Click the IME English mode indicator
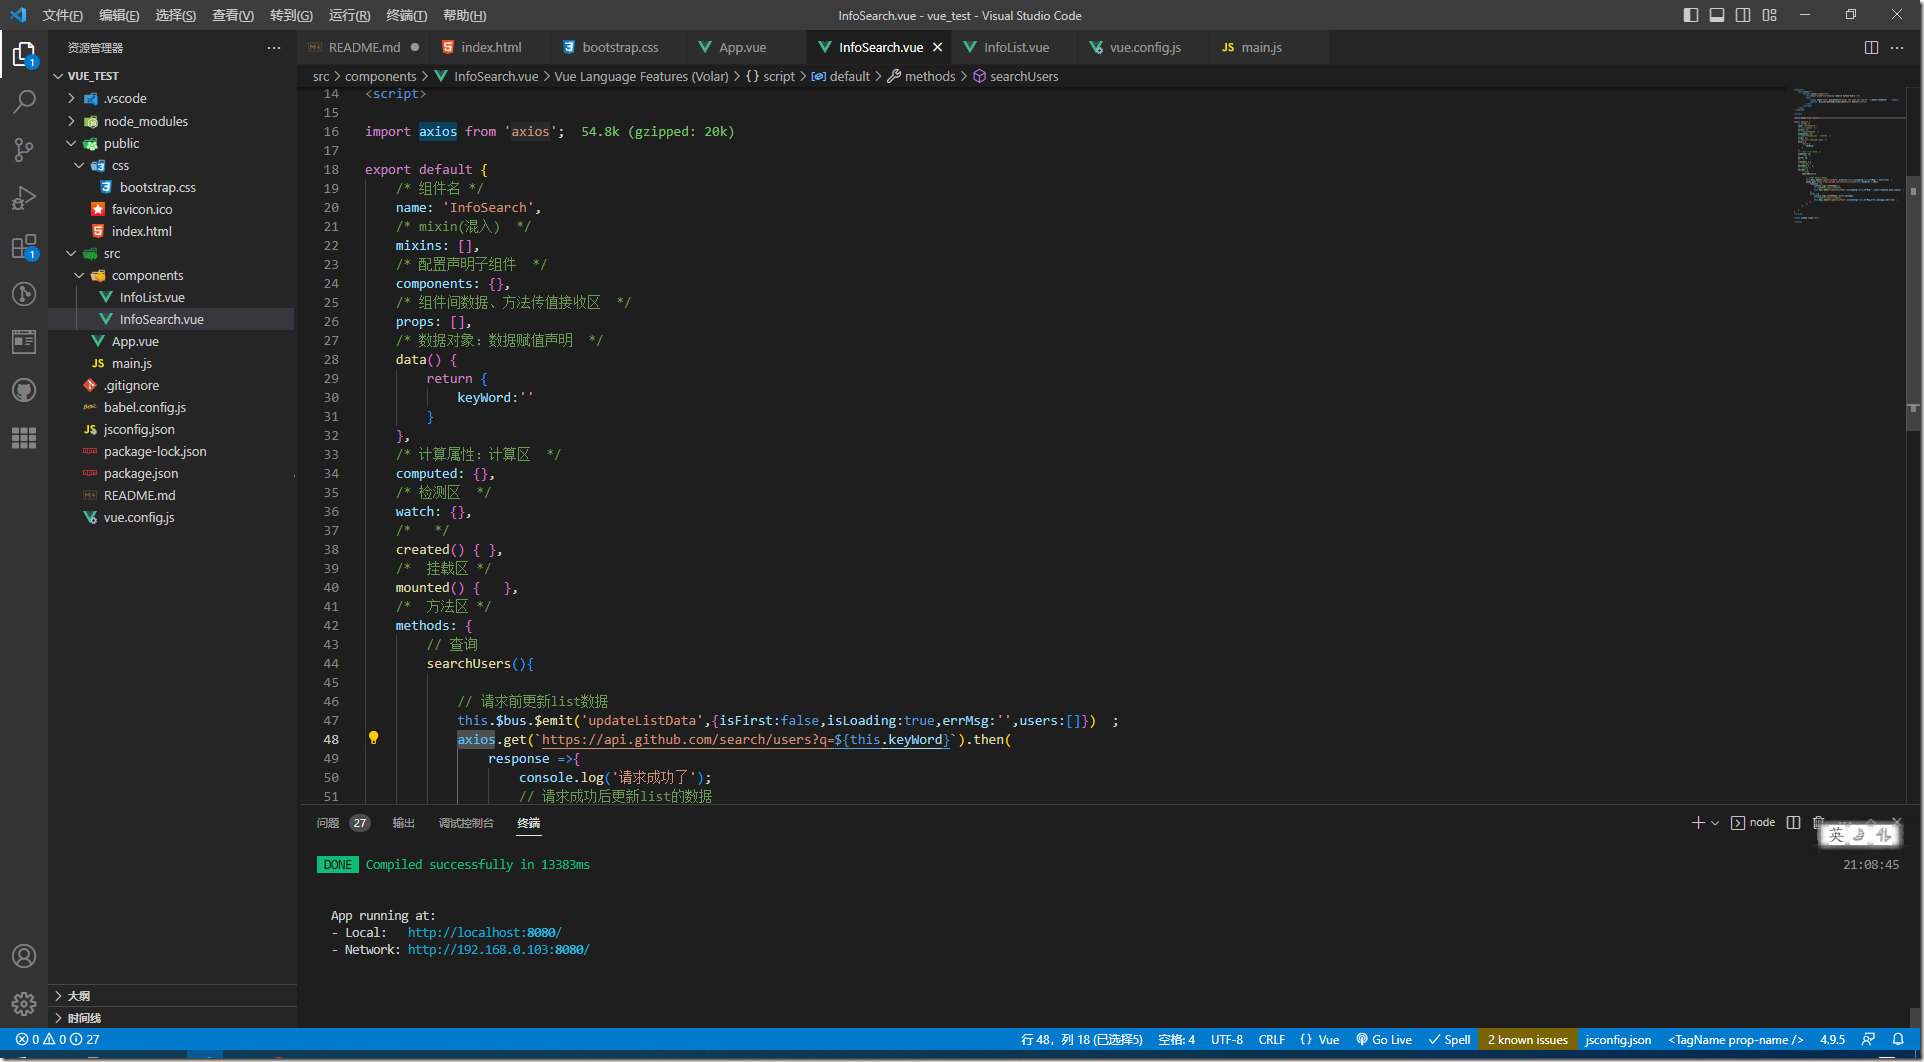The width and height of the screenshot is (1924, 1062). pos(1836,835)
